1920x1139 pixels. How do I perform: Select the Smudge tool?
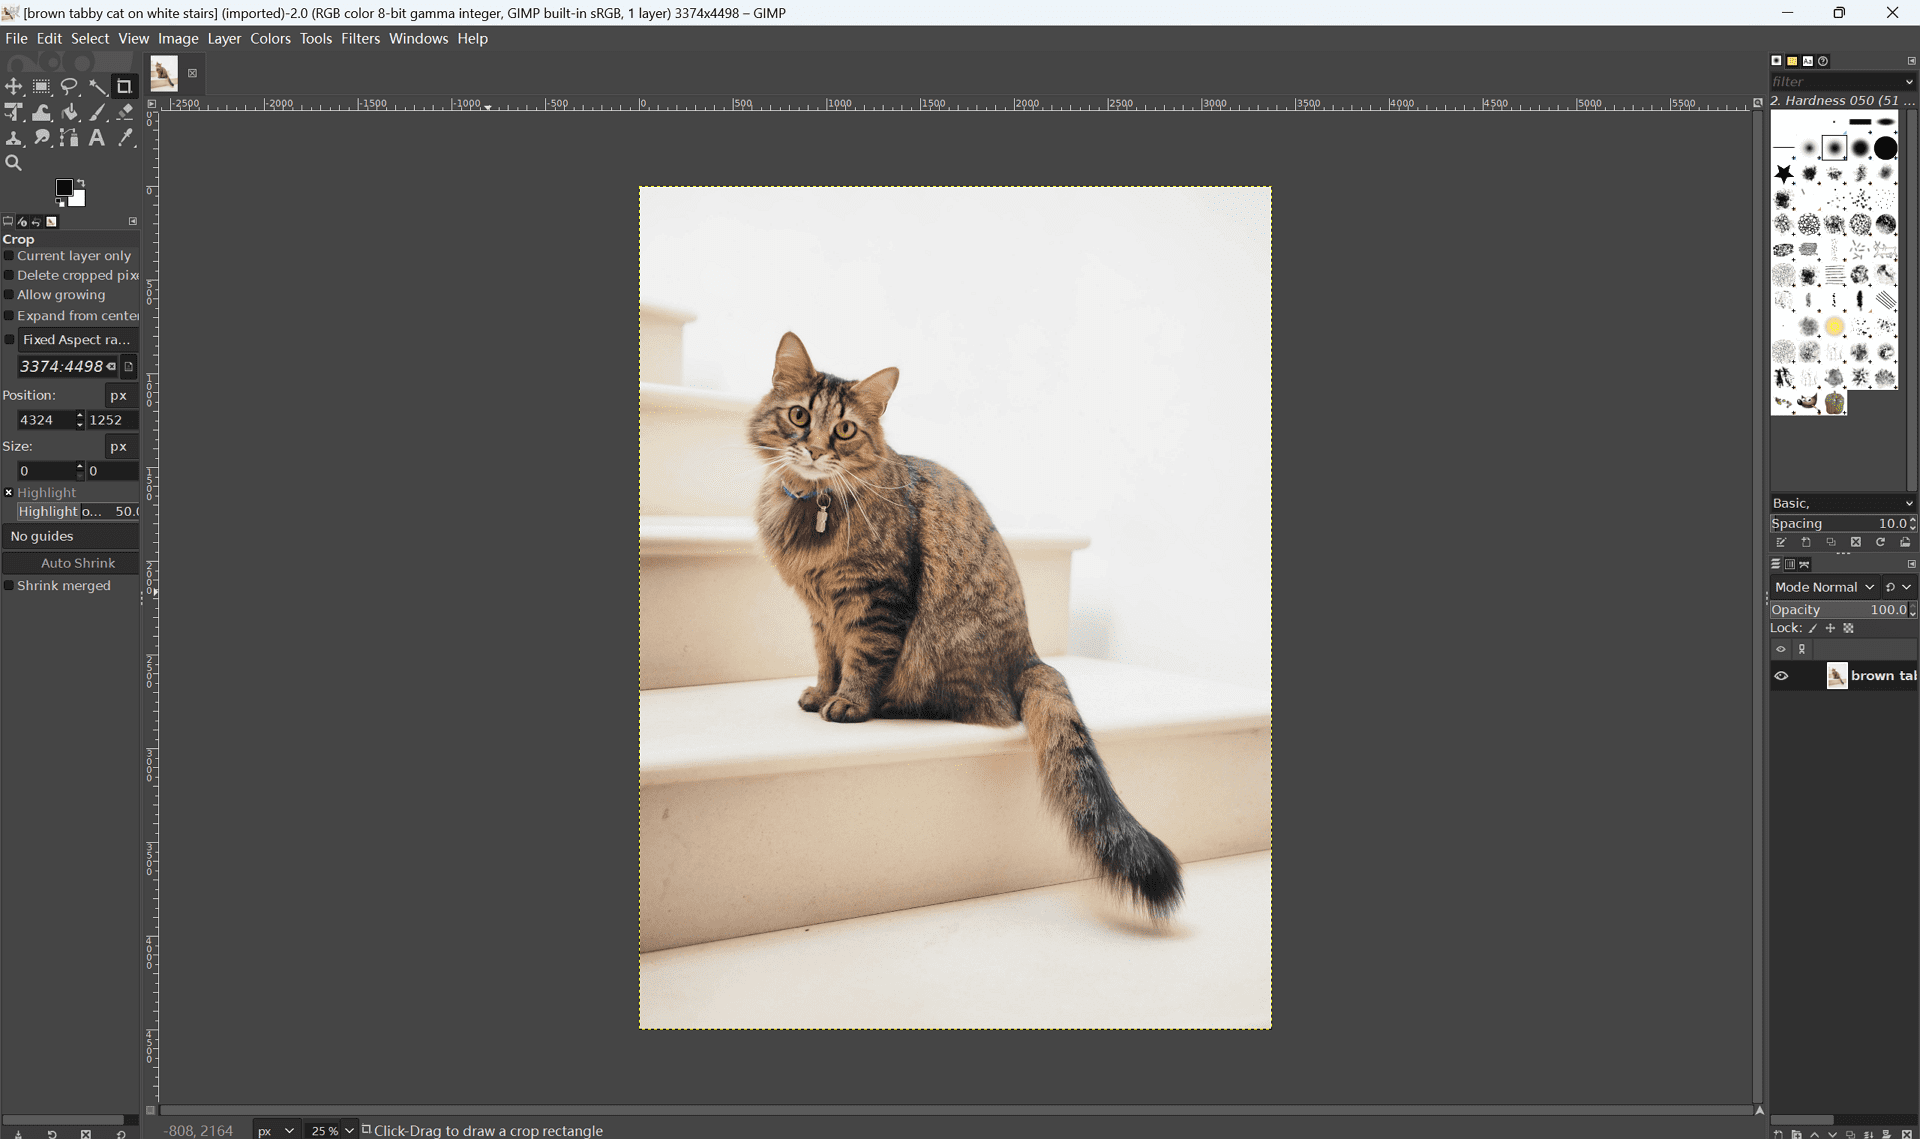[42, 138]
